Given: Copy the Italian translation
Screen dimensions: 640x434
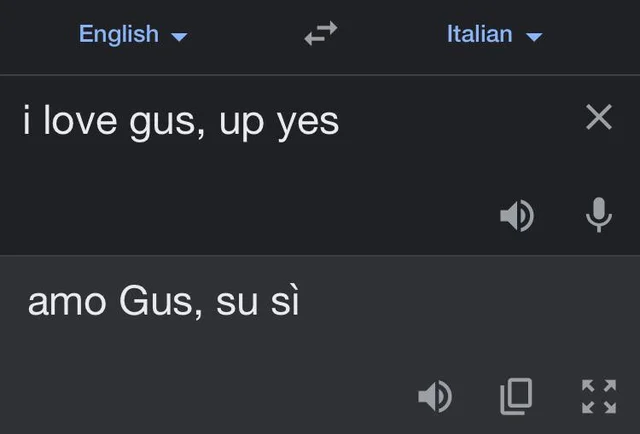Looking at the screenshot, I should click(516, 397).
